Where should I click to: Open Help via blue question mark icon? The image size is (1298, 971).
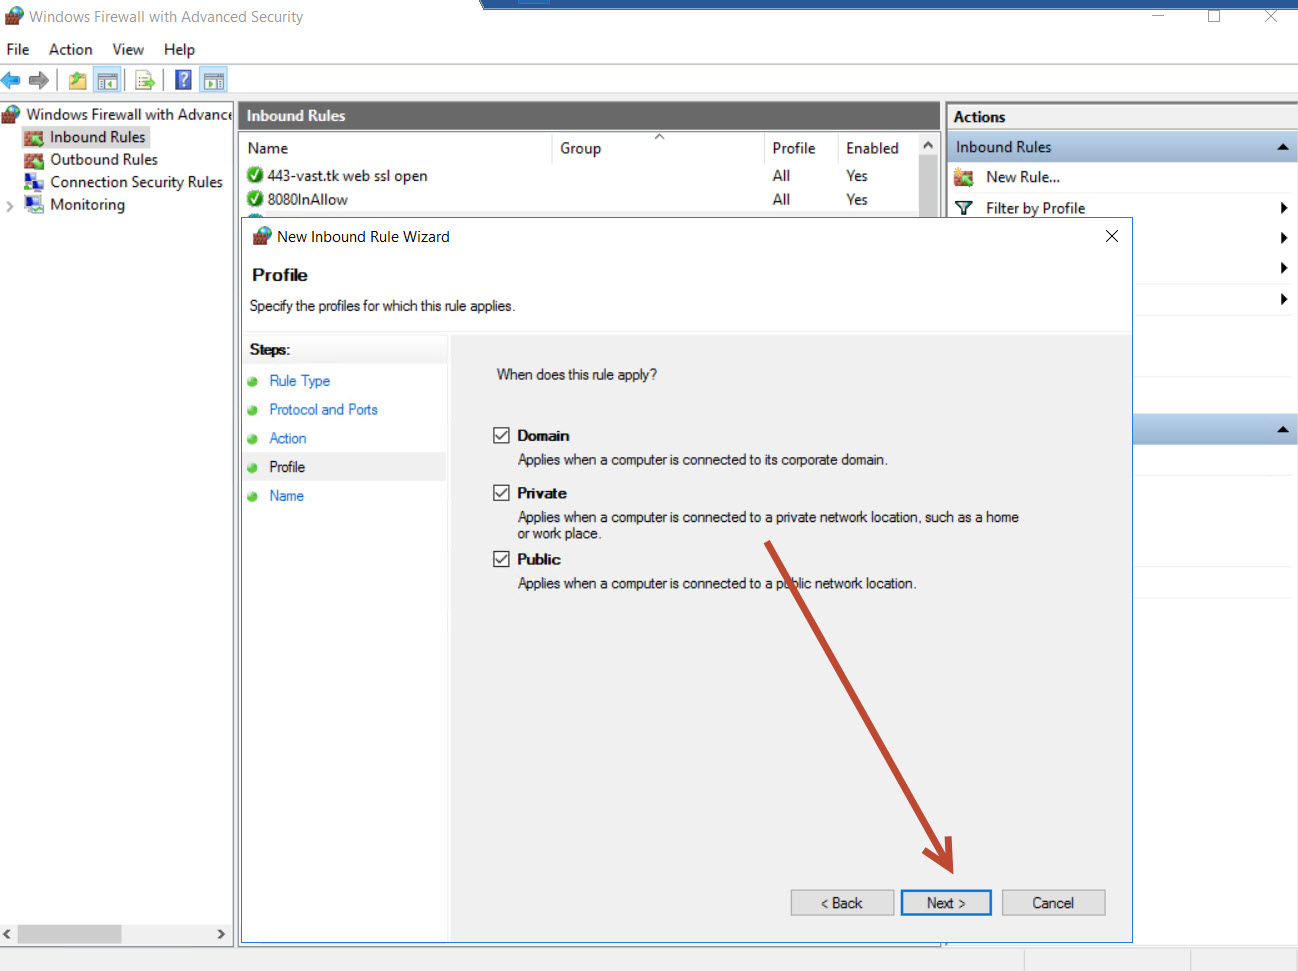(183, 80)
